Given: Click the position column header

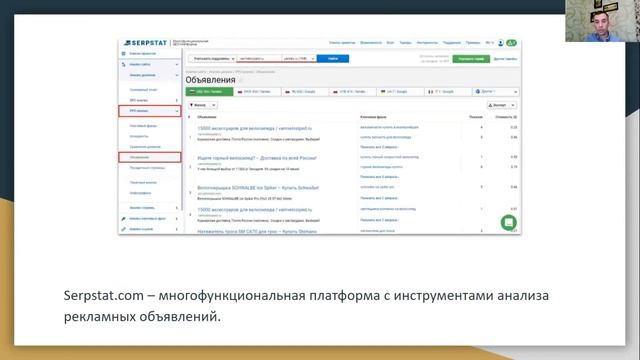Looking at the screenshot, I should [476, 117].
